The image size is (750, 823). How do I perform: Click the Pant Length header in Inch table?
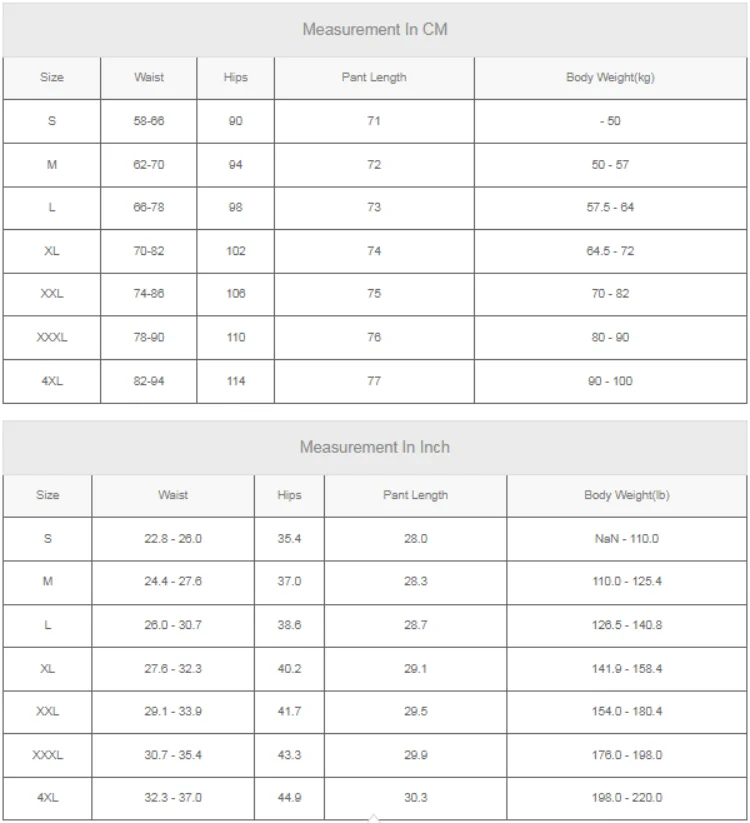tap(415, 495)
